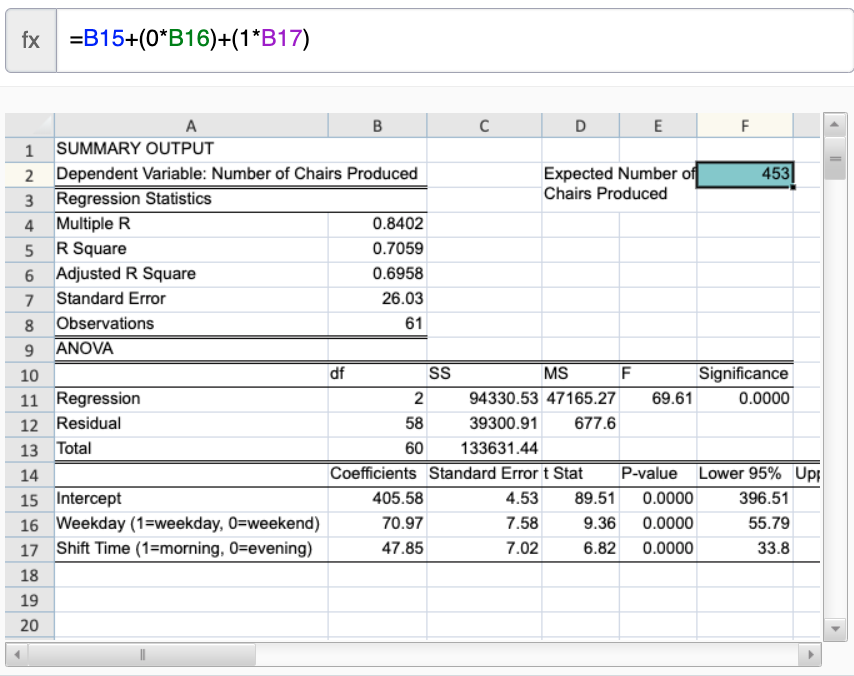Select column header A
854x676 pixels.
[190, 125]
